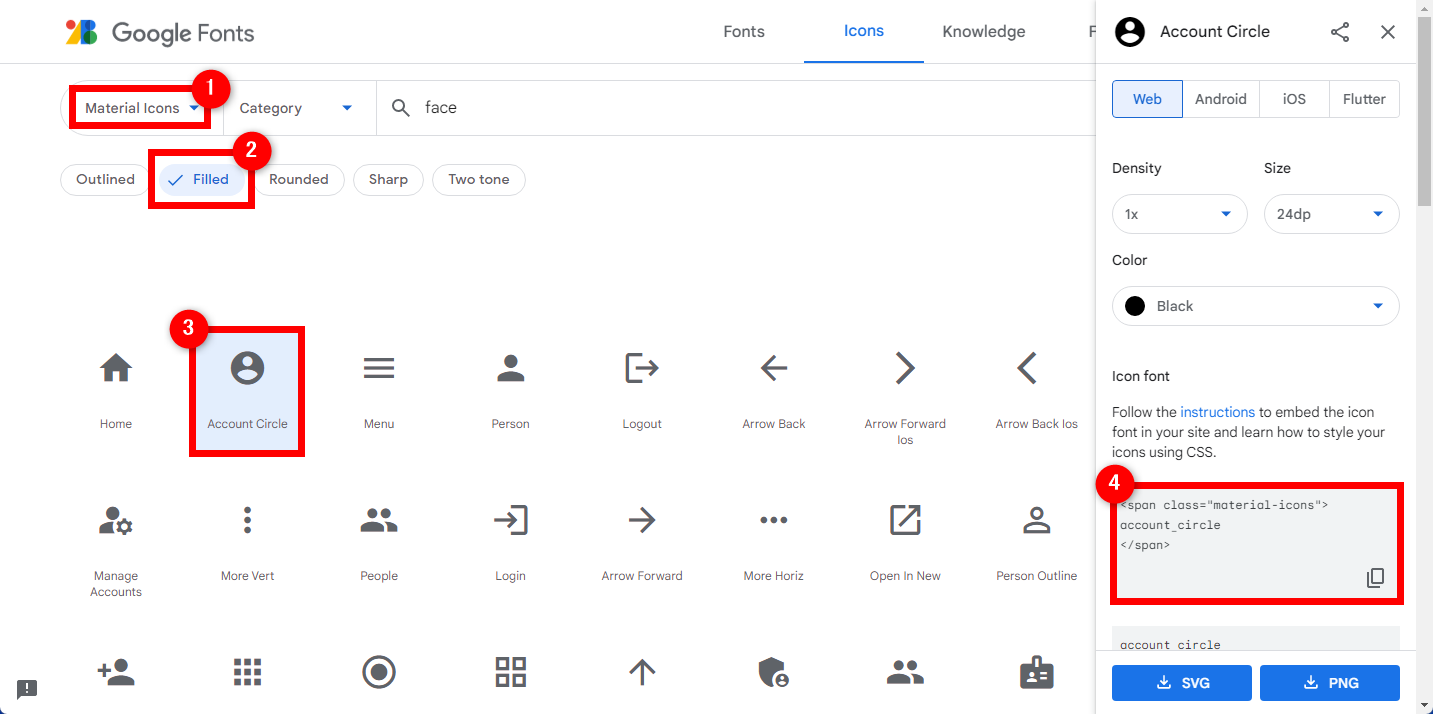Select the Home icon
Image resolution: width=1433 pixels, height=714 pixels.
point(116,368)
